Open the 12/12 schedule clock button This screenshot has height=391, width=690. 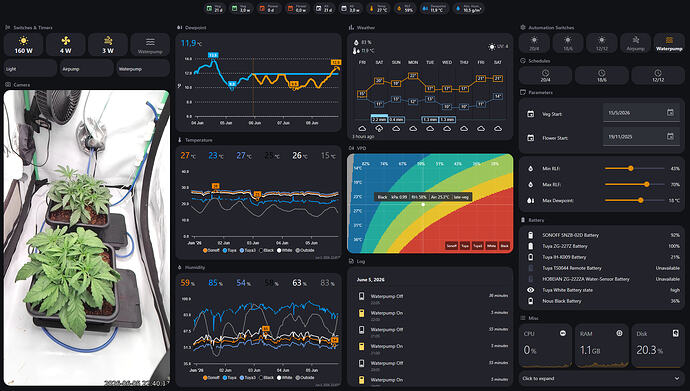[x=658, y=76]
